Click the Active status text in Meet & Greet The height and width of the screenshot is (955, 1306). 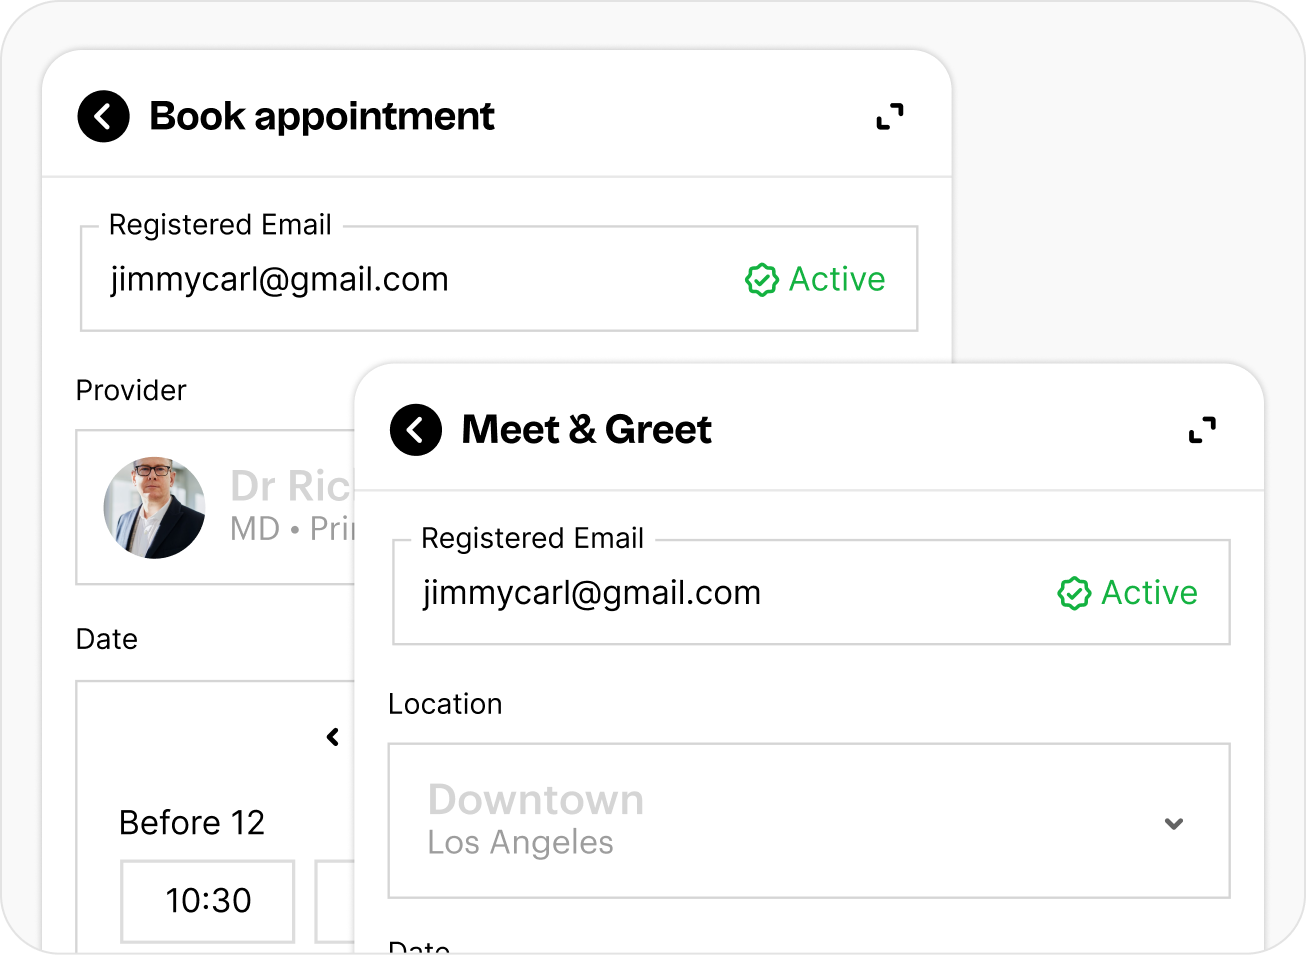[x=1149, y=593]
